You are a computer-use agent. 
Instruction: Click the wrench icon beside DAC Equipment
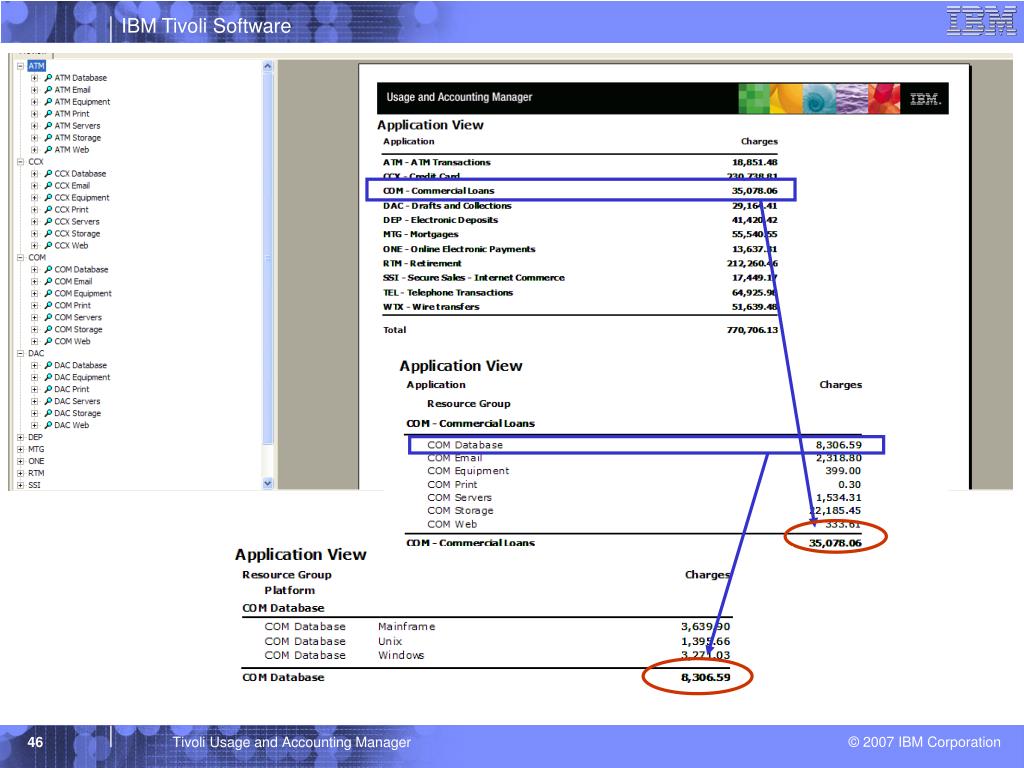click(x=48, y=377)
